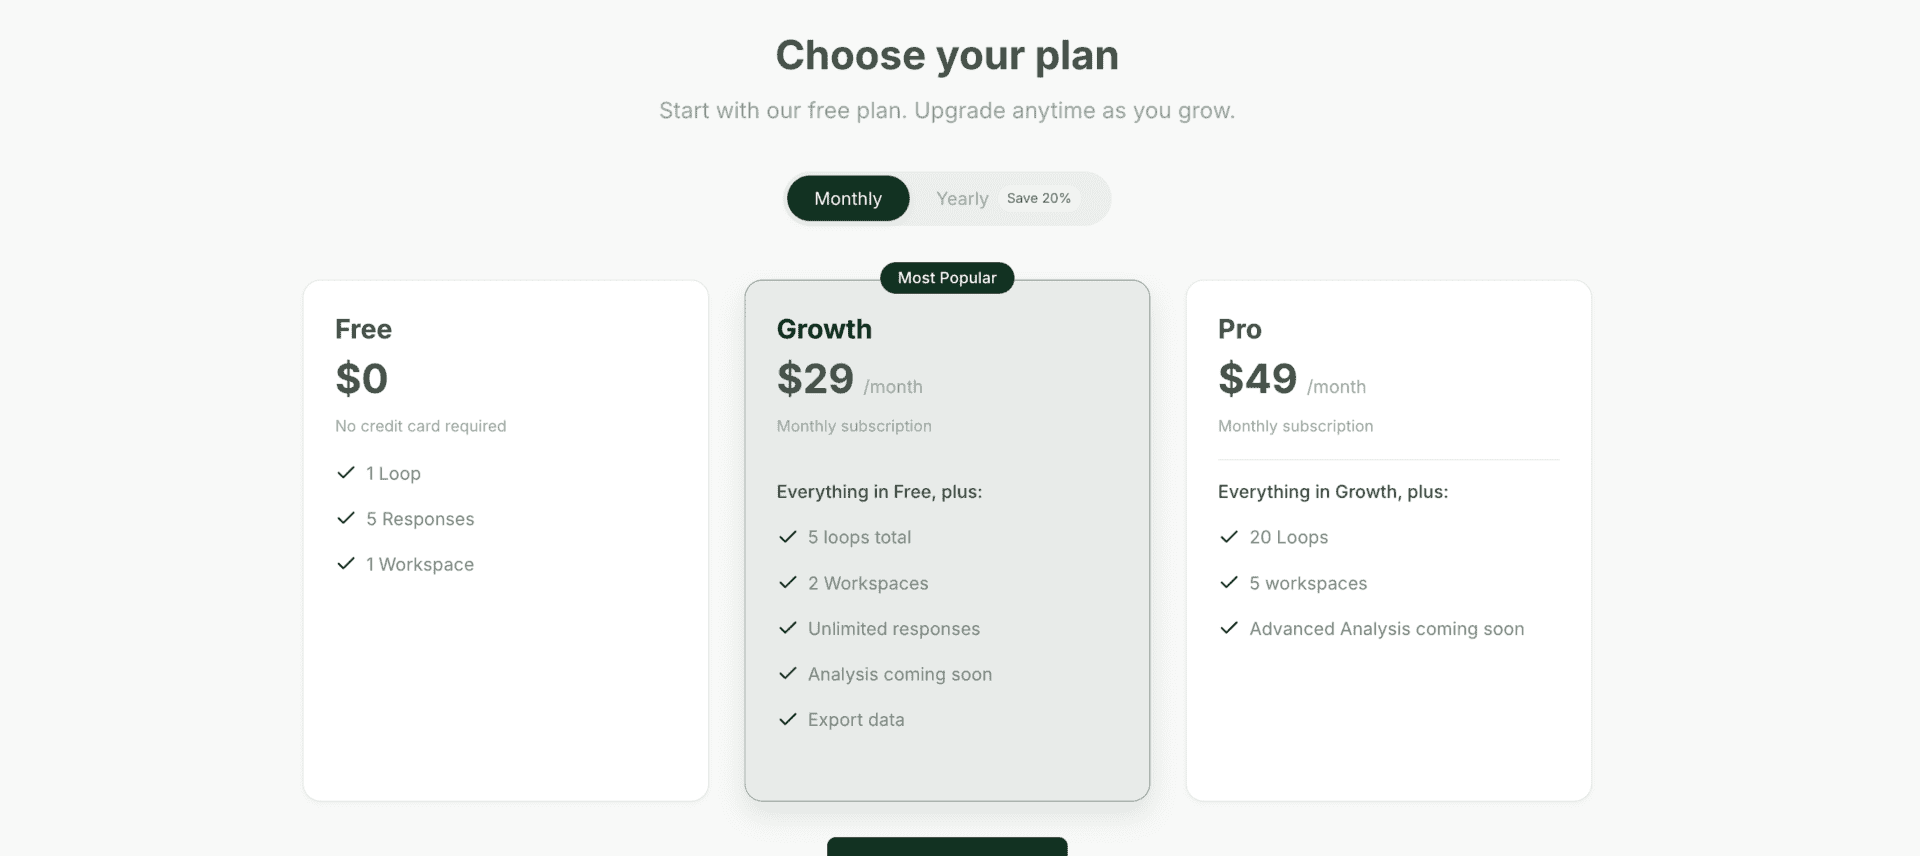Select Monthly billing option

(x=847, y=198)
